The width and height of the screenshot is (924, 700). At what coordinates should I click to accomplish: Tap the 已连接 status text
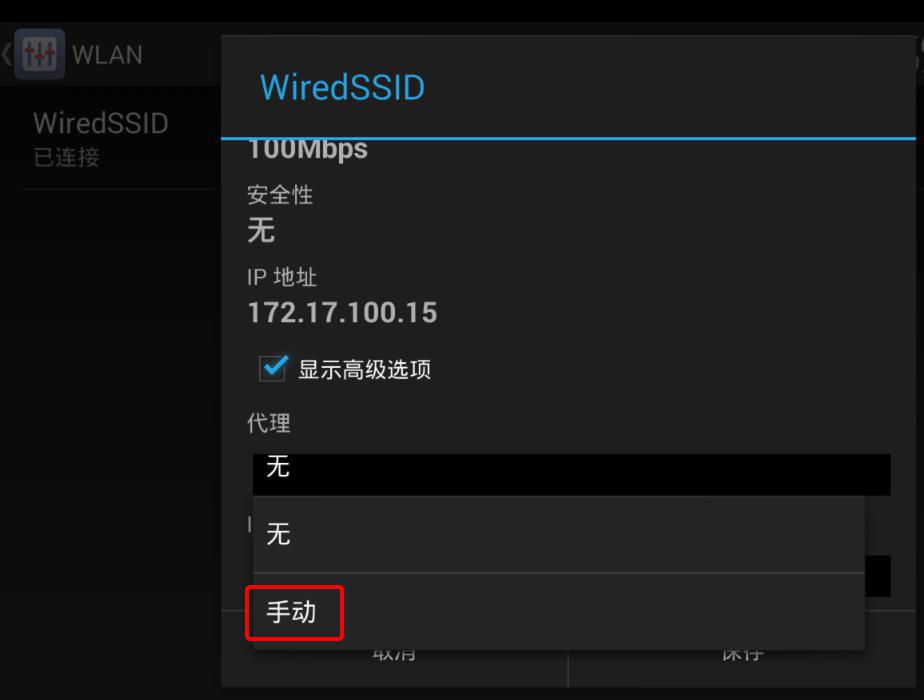pos(67,157)
